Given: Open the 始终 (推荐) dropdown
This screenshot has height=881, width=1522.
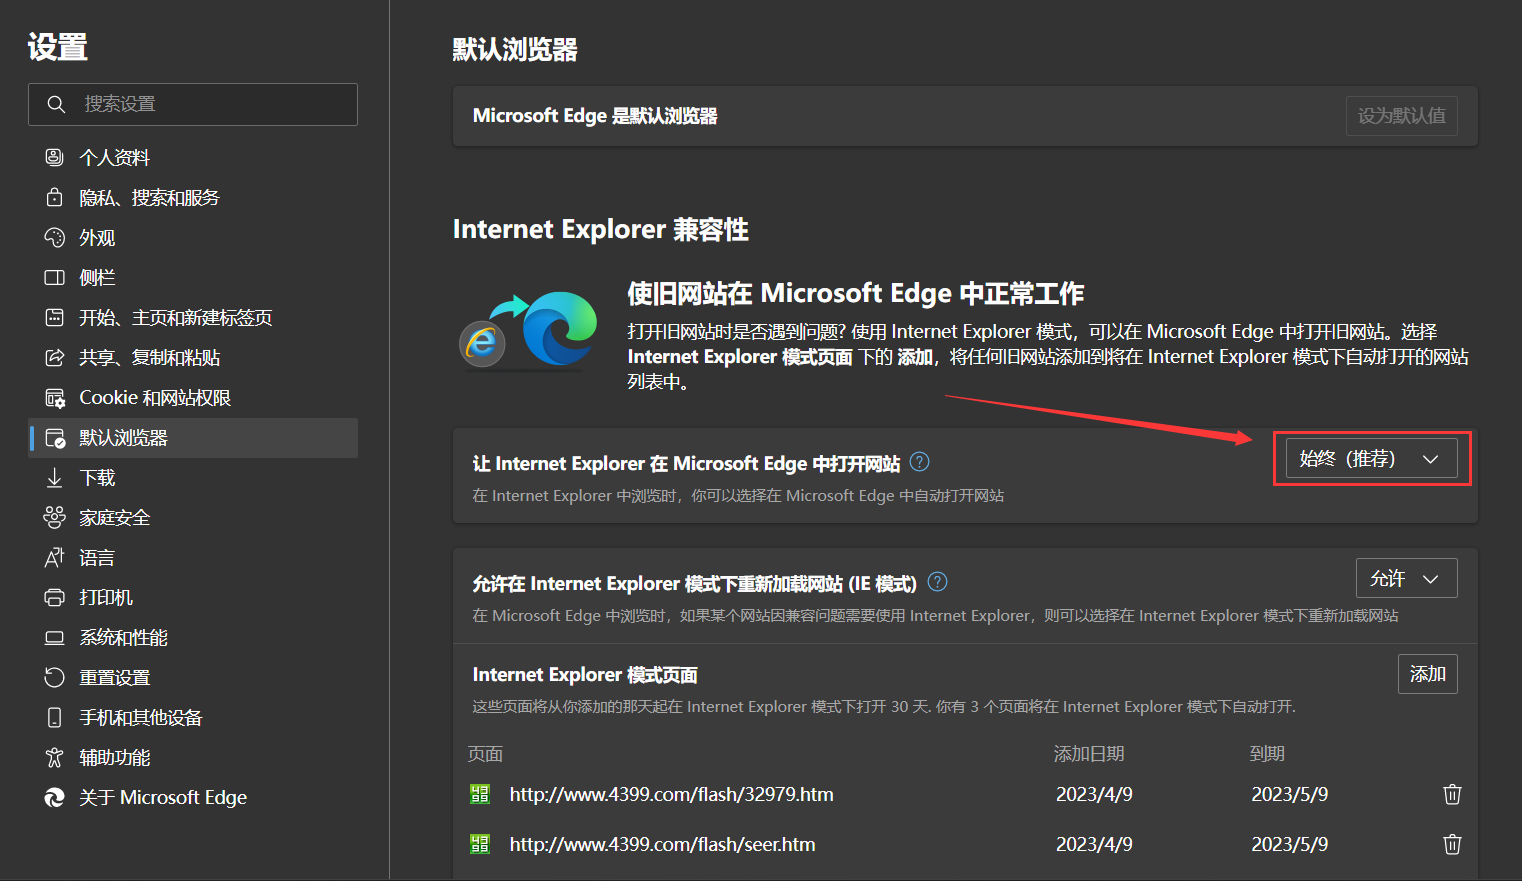Looking at the screenshot, I should click(1371, 459).
